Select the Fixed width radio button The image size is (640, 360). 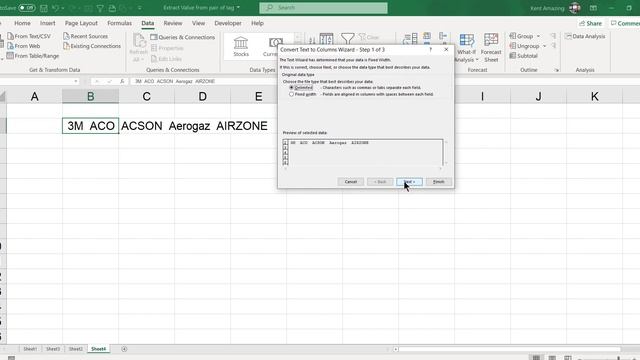(x=291, y=94)
